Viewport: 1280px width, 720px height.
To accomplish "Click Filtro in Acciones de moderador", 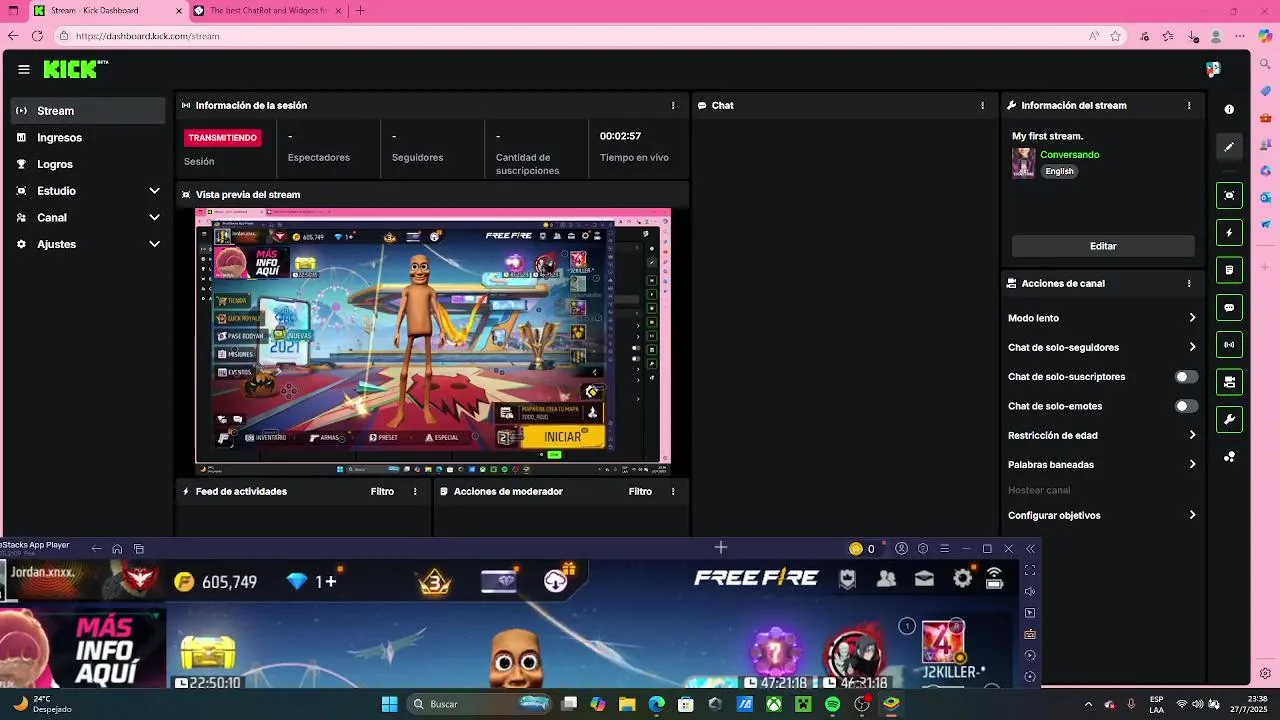I will tap(640, 491).
